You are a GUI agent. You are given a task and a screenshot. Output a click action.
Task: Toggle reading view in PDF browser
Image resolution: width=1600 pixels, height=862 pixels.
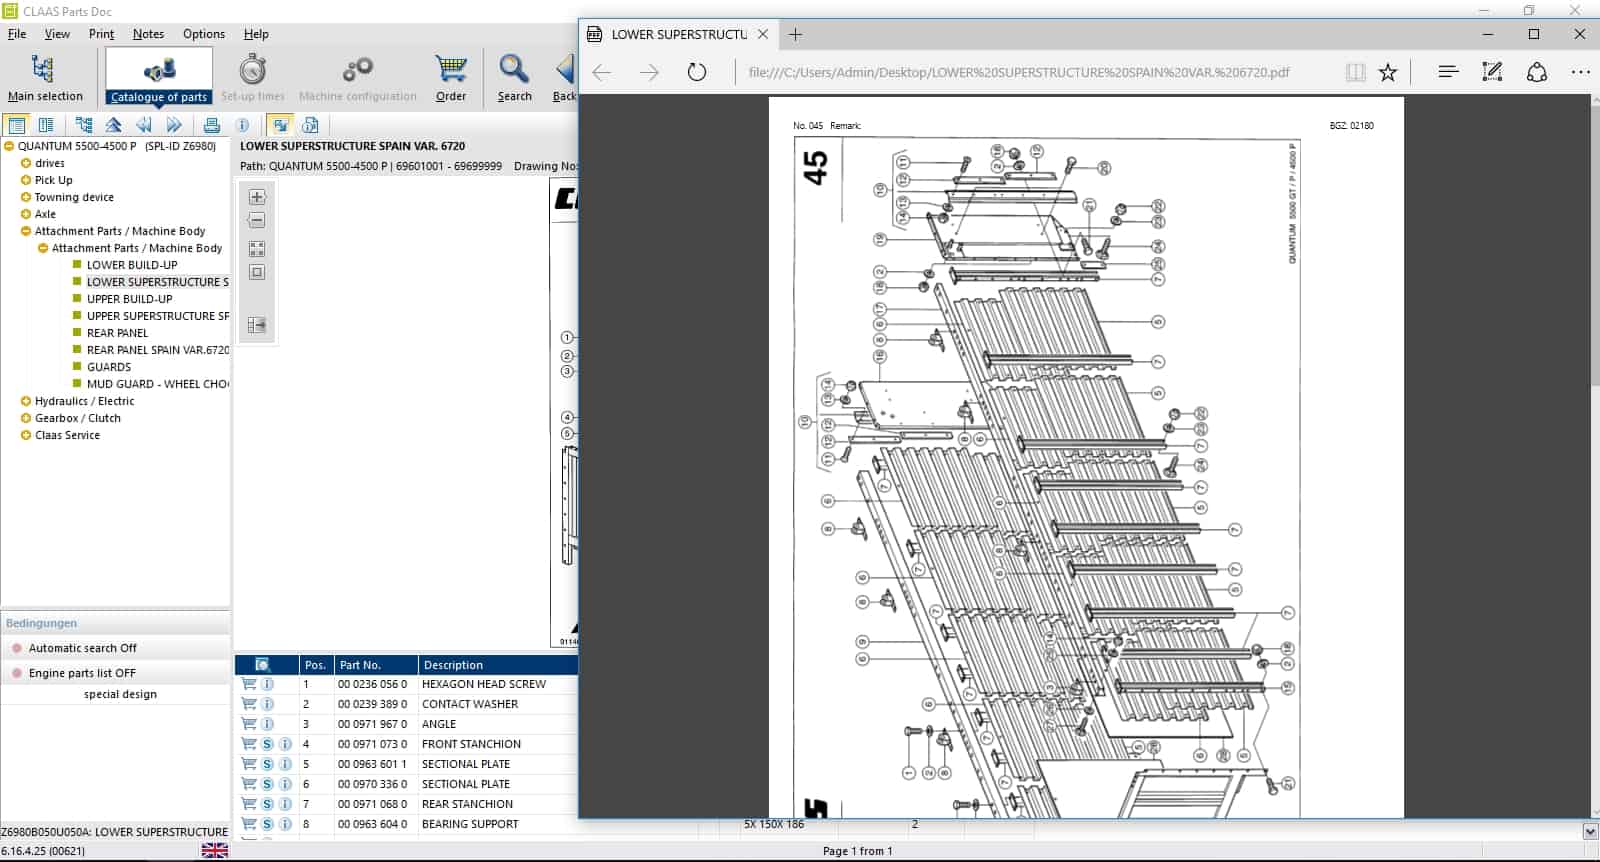point(1355,72)
